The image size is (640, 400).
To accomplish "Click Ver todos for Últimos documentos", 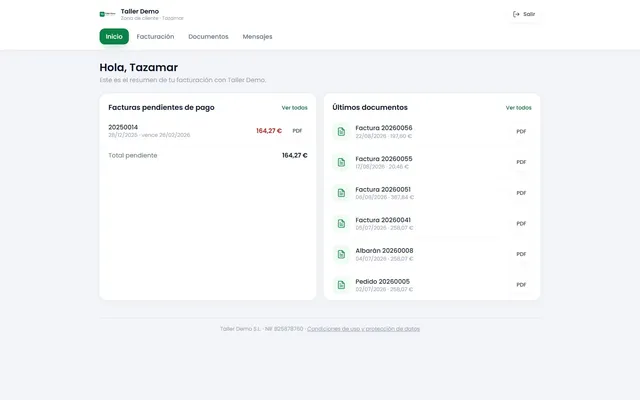I will [x=518, y=108].
